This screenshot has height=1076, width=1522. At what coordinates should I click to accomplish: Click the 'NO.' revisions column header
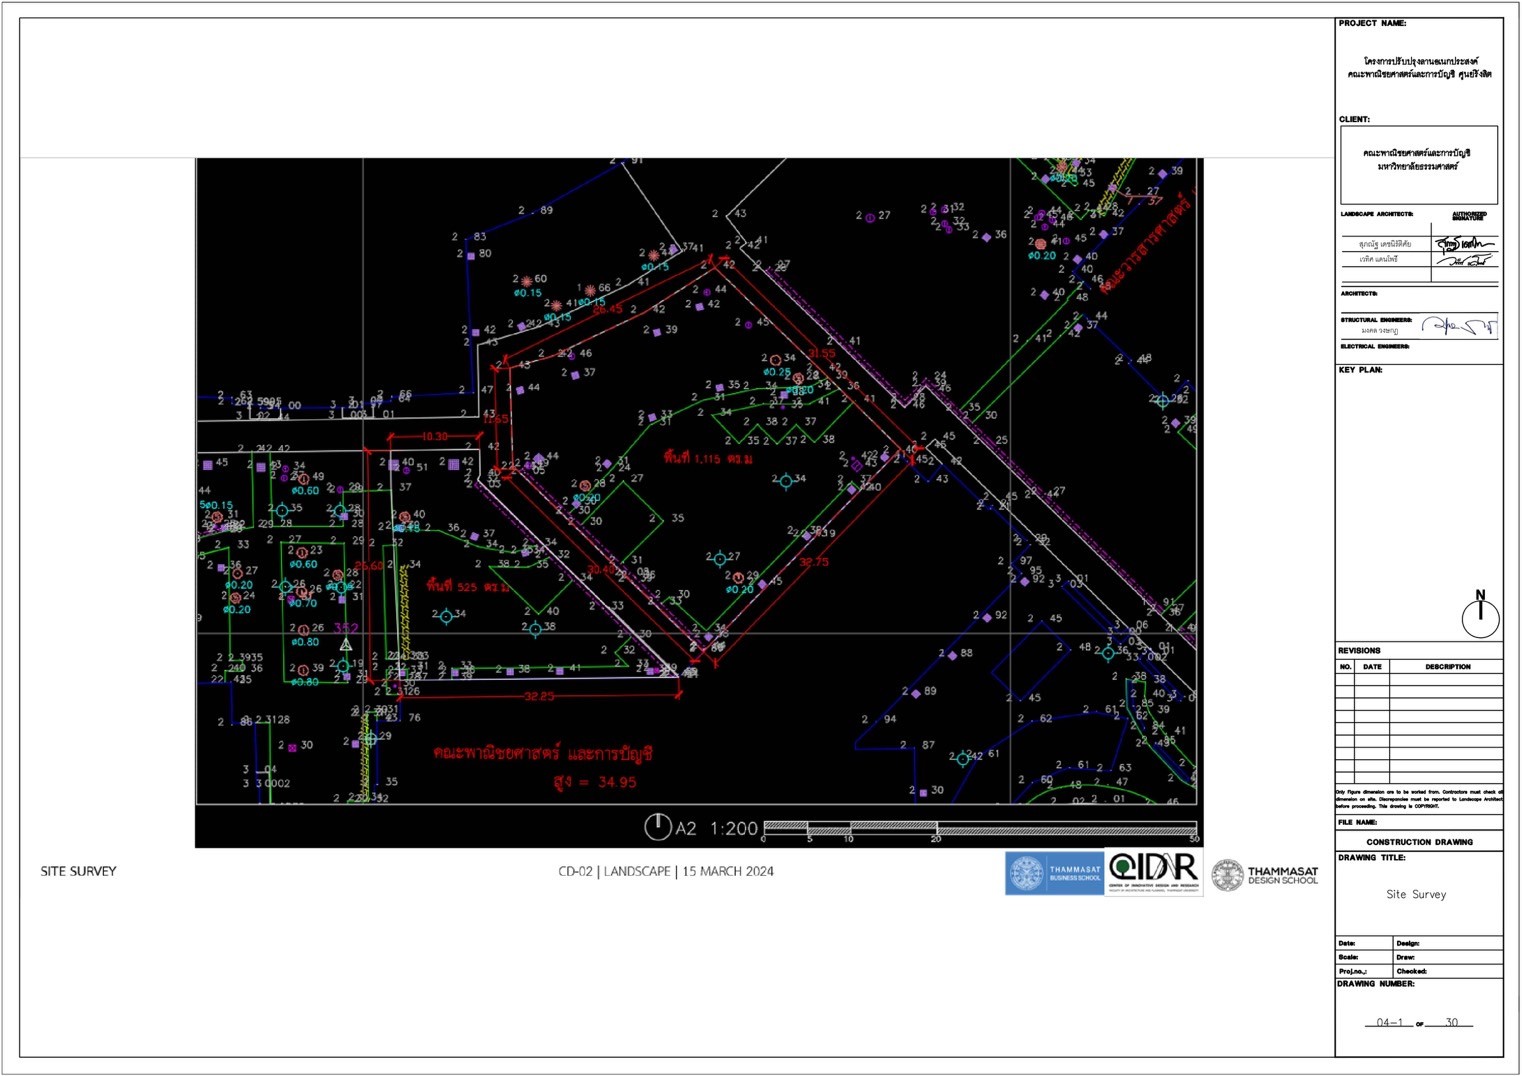(x=1345, y=666)
